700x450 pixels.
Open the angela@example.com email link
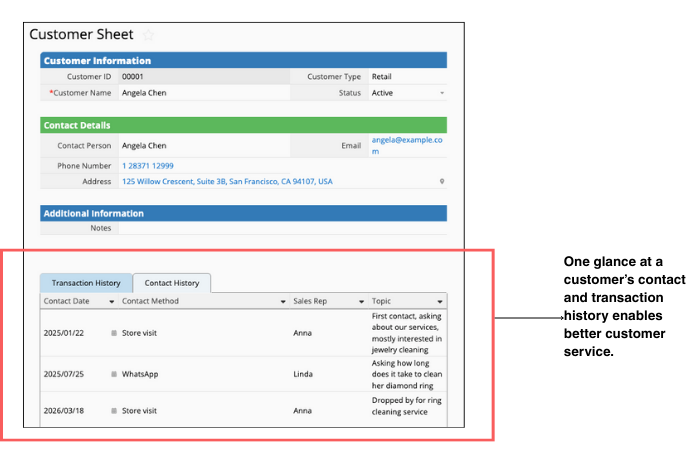pyautogui.click(x=404, y=146)
